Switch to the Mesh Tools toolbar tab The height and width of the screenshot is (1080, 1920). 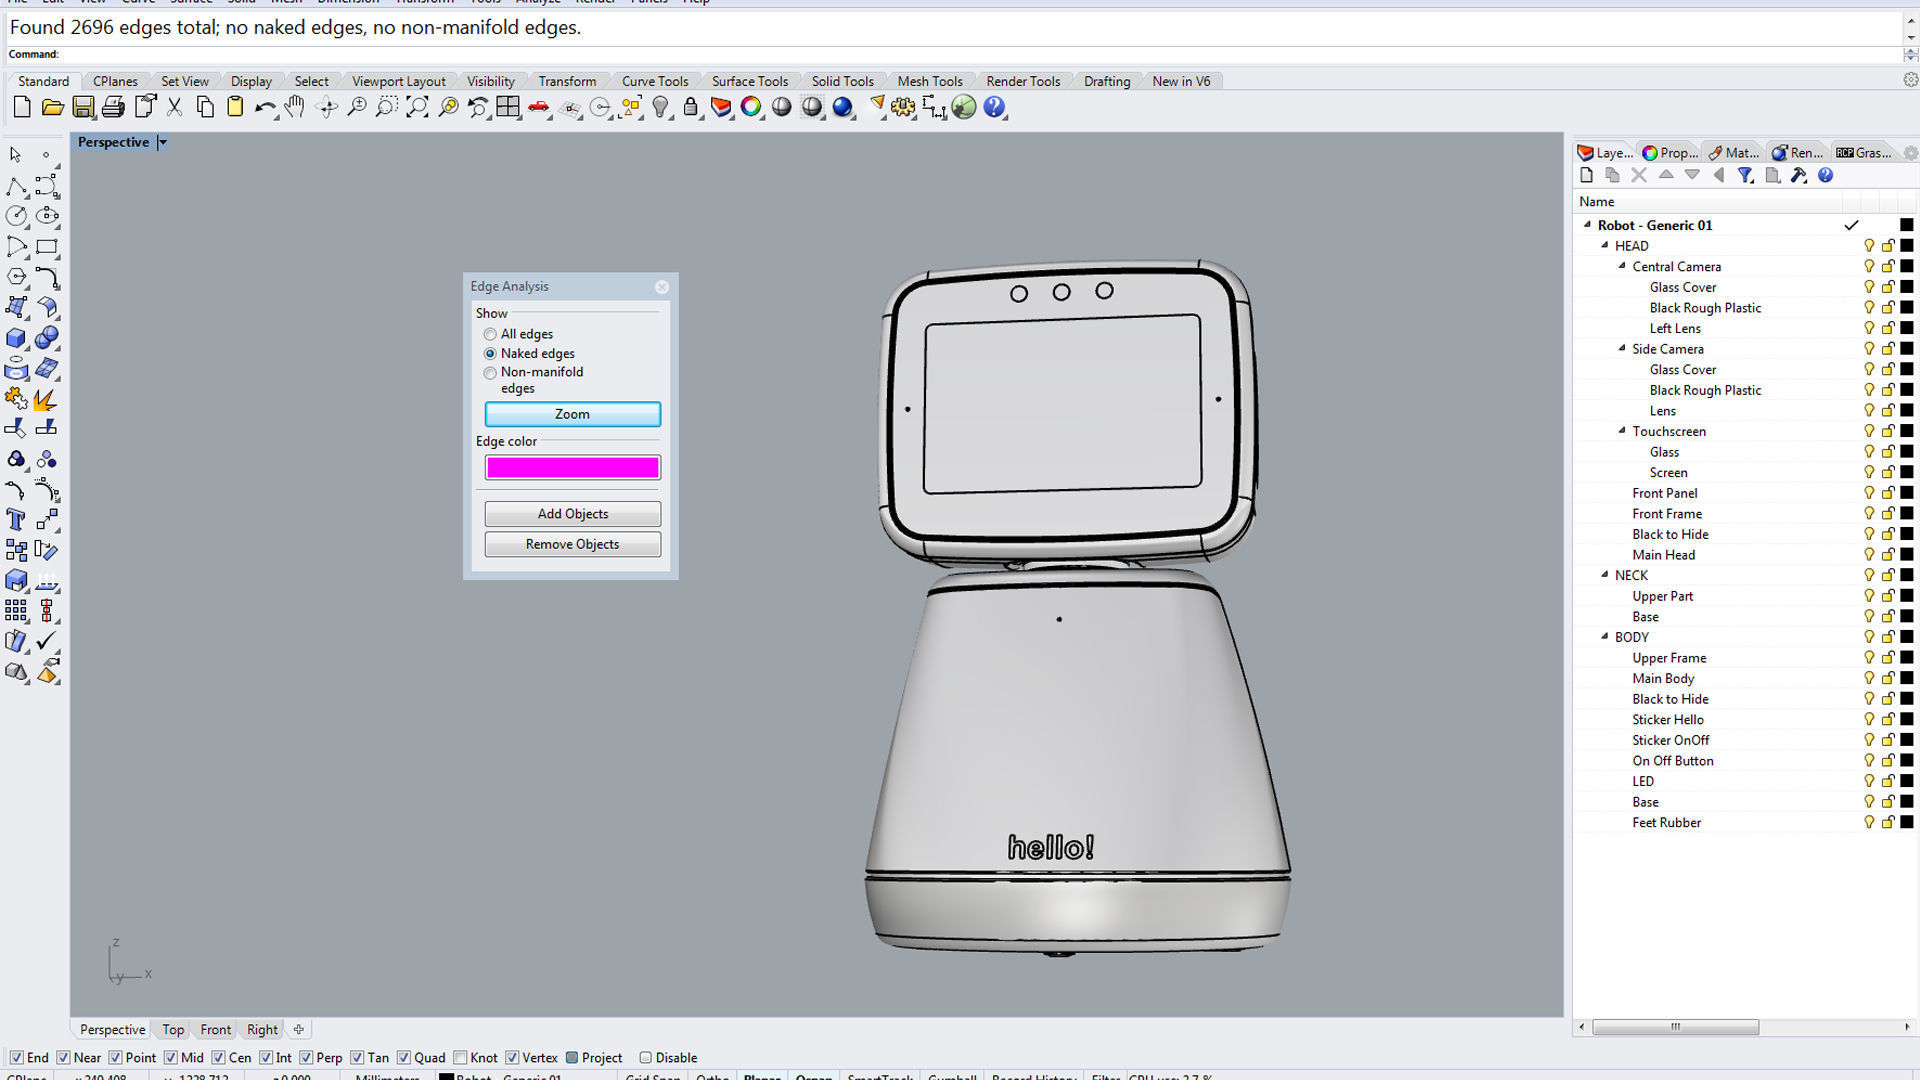click(929, 81)
